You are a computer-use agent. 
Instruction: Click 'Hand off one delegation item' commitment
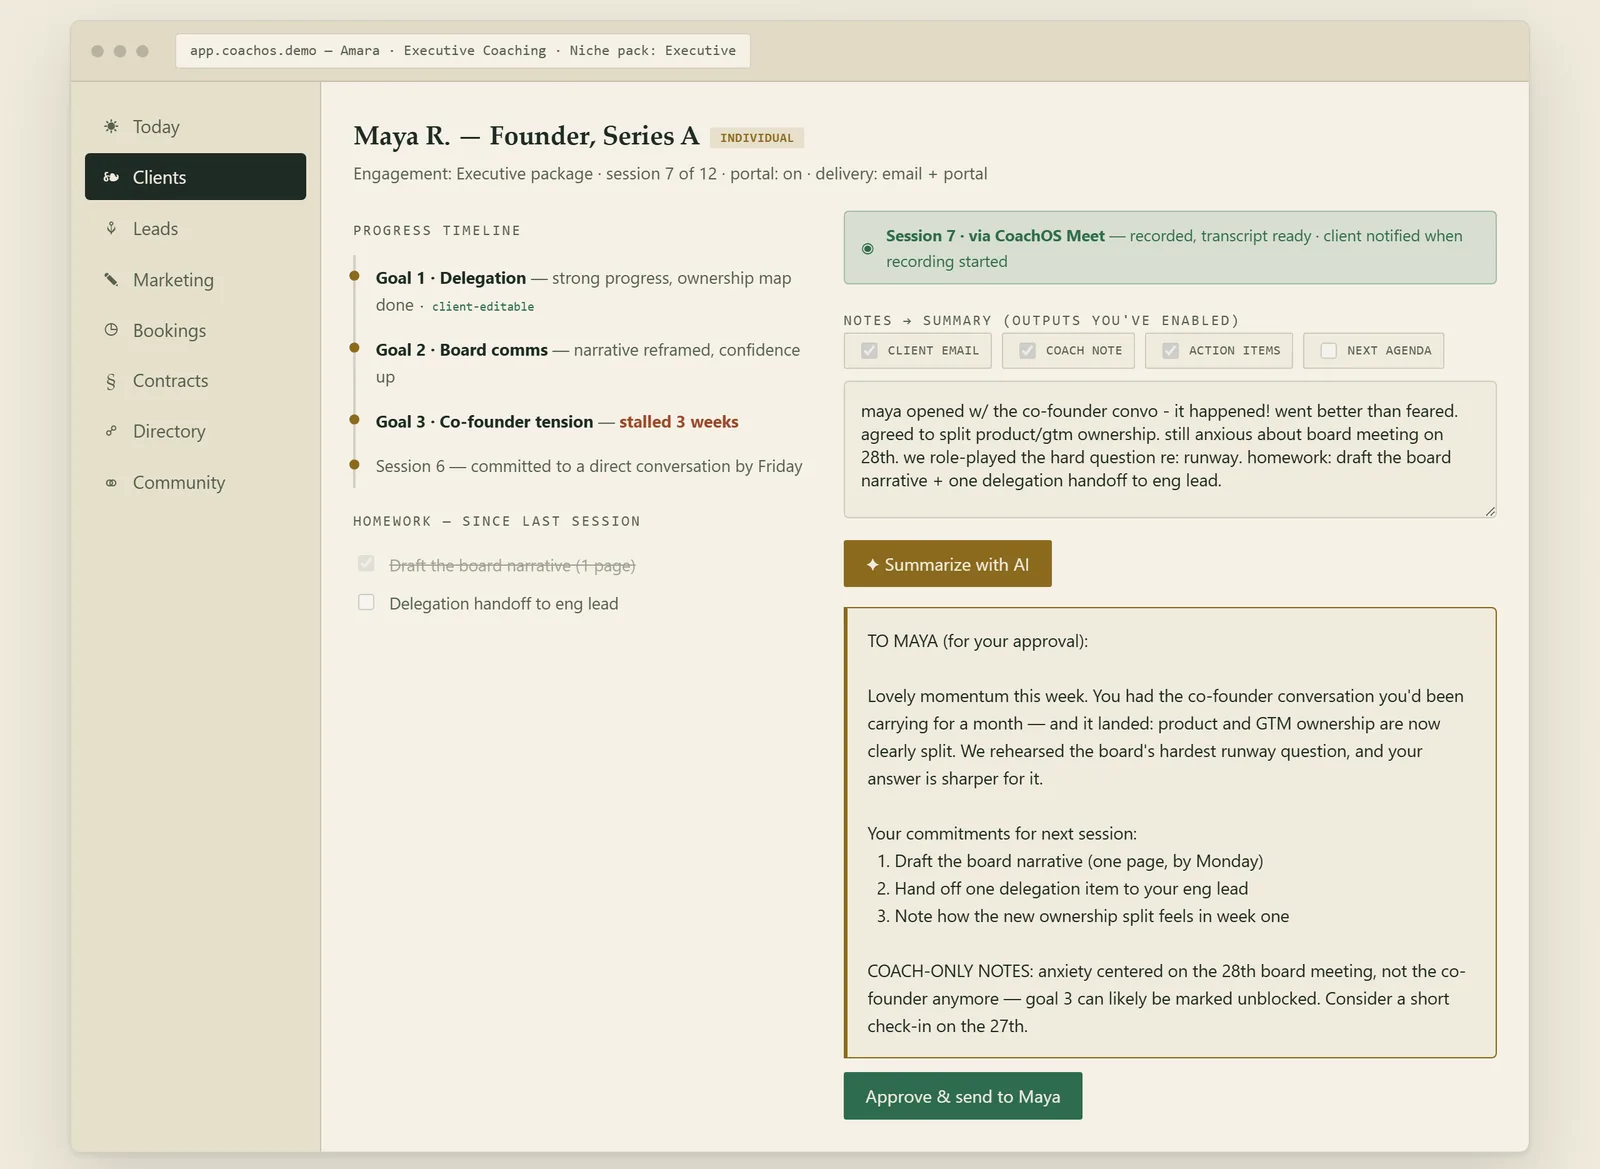click(1071, 888)
